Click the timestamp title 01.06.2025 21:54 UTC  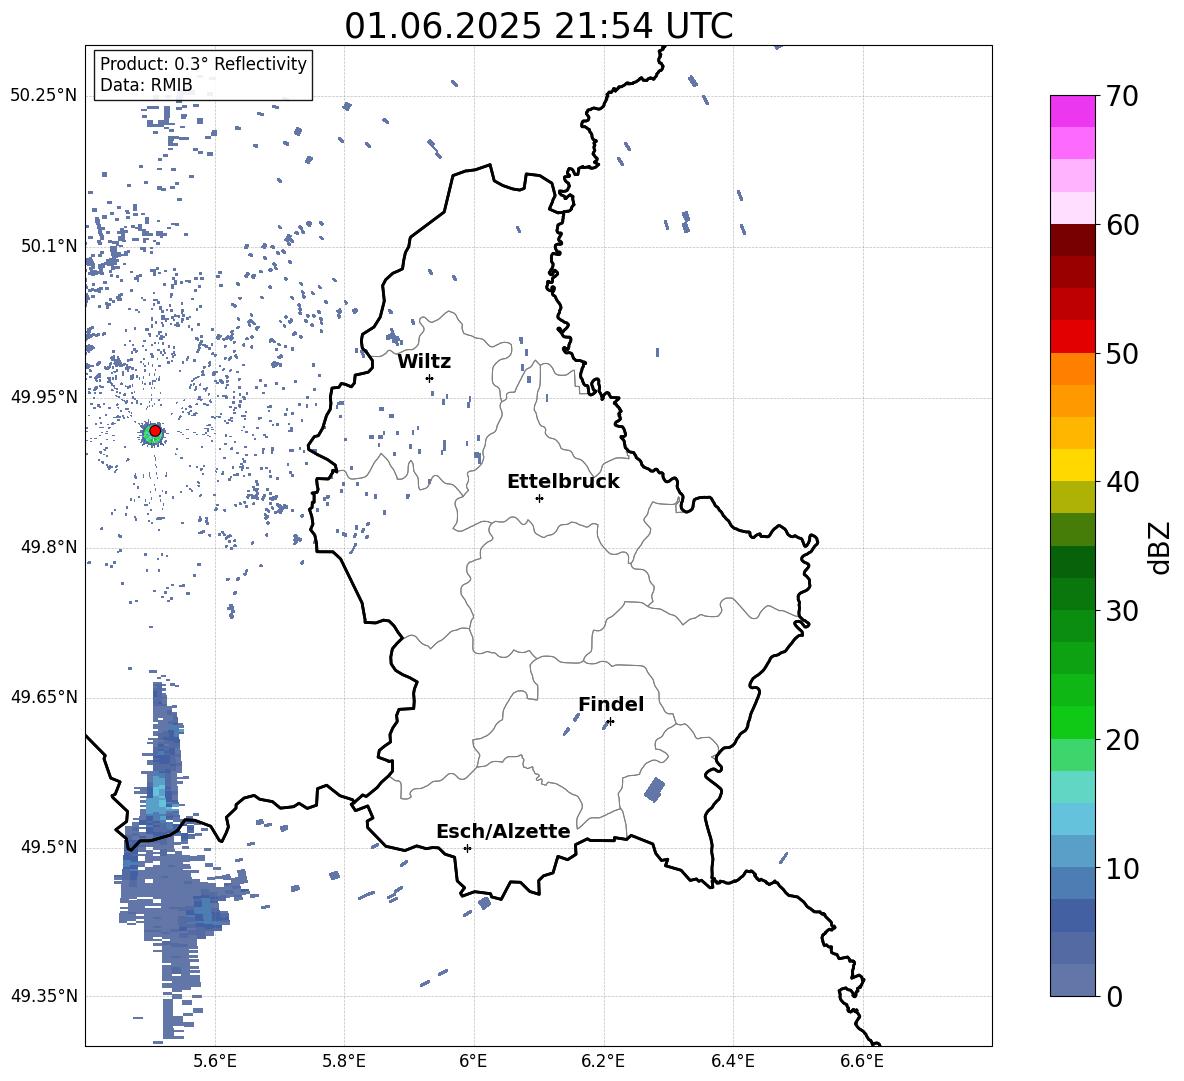coord(538,26)
